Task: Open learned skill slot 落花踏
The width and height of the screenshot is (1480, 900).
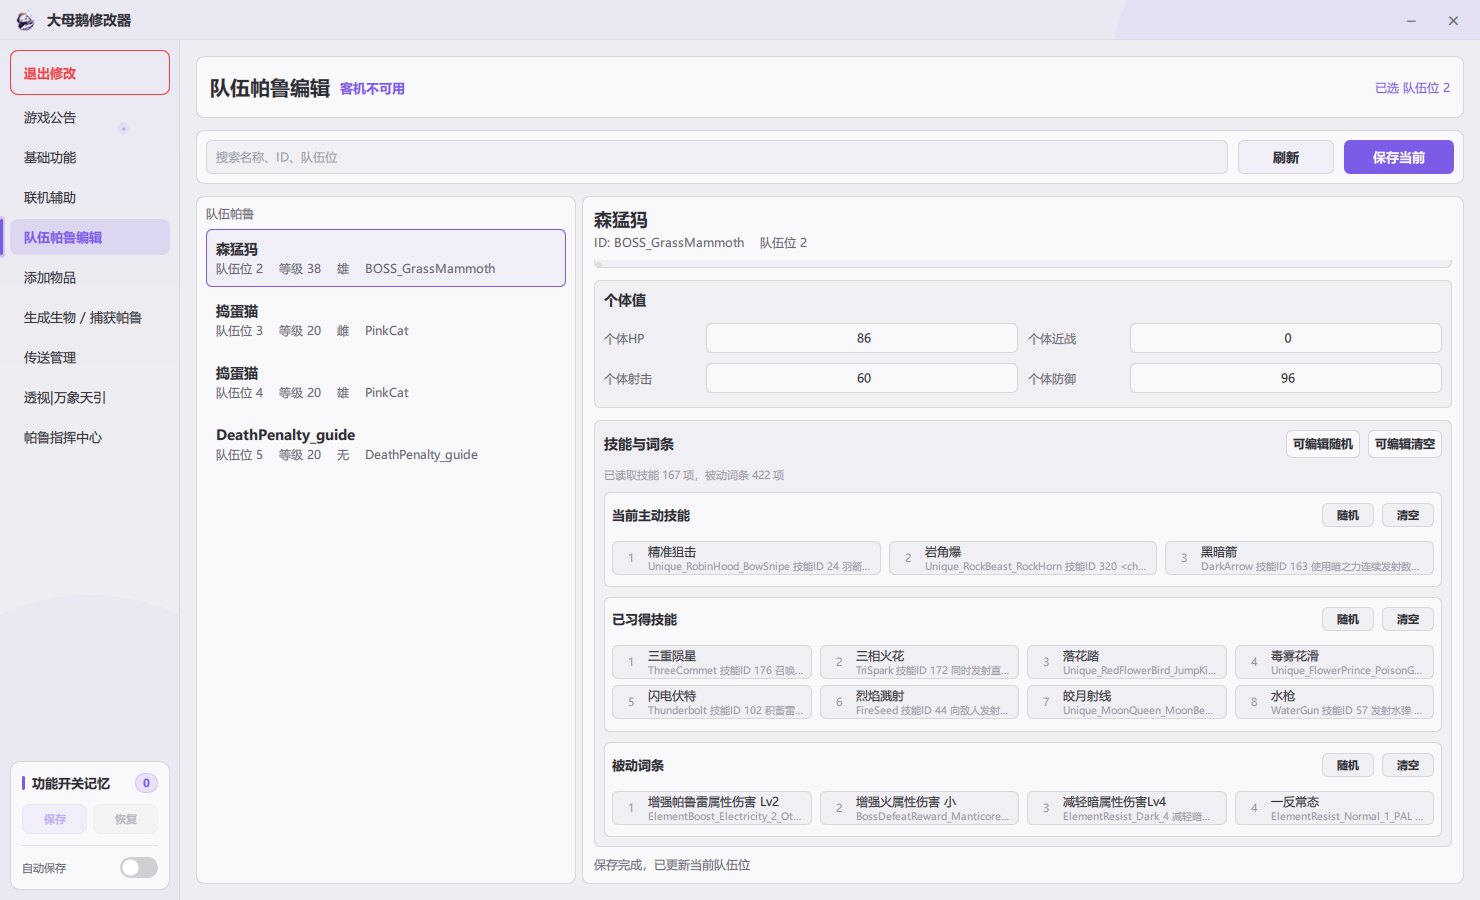Action: pos(1127,662)
